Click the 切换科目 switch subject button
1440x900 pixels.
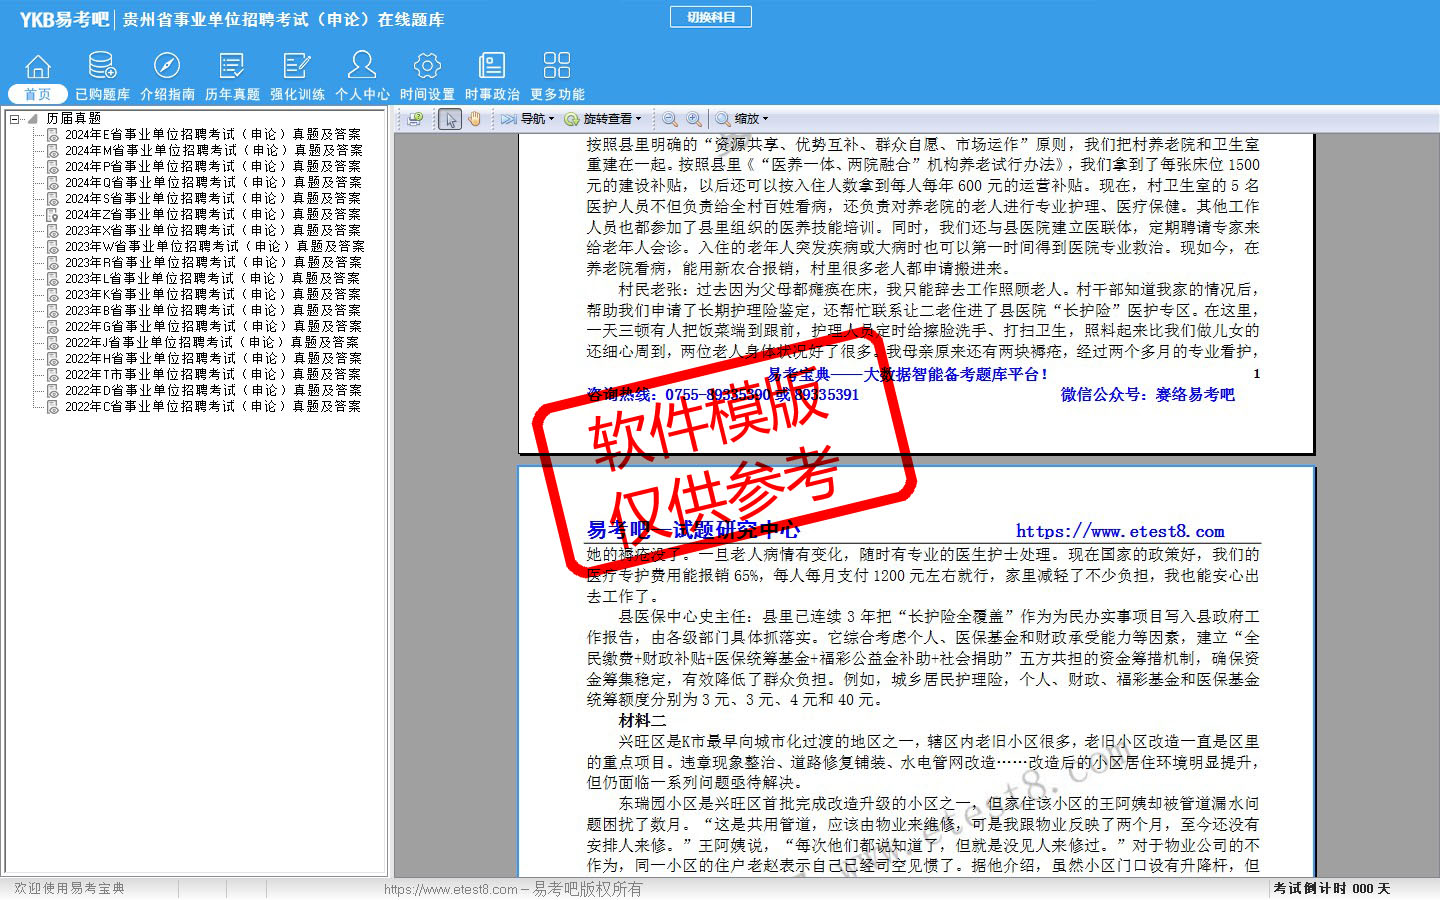click(711, 17)
